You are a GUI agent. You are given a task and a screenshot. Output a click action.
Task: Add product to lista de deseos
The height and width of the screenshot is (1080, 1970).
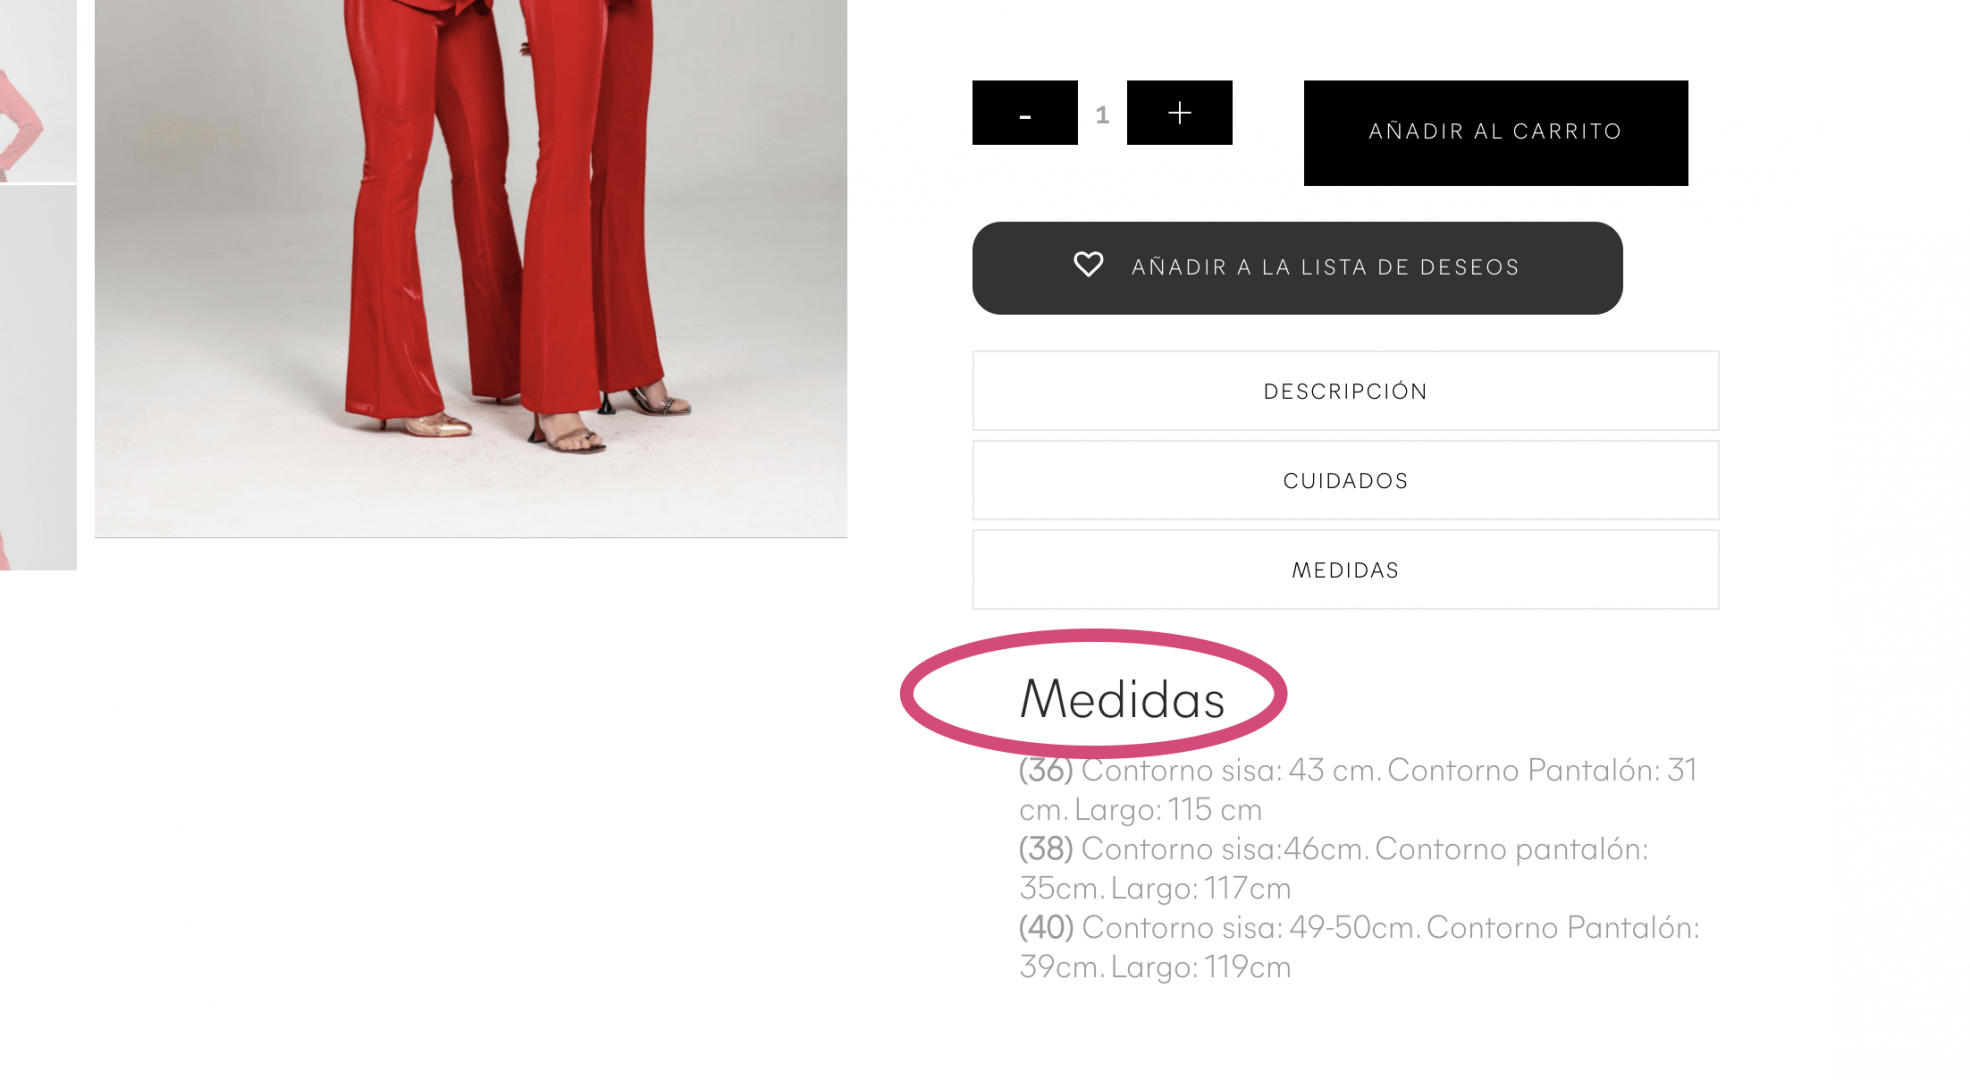tap(1297, 268)
